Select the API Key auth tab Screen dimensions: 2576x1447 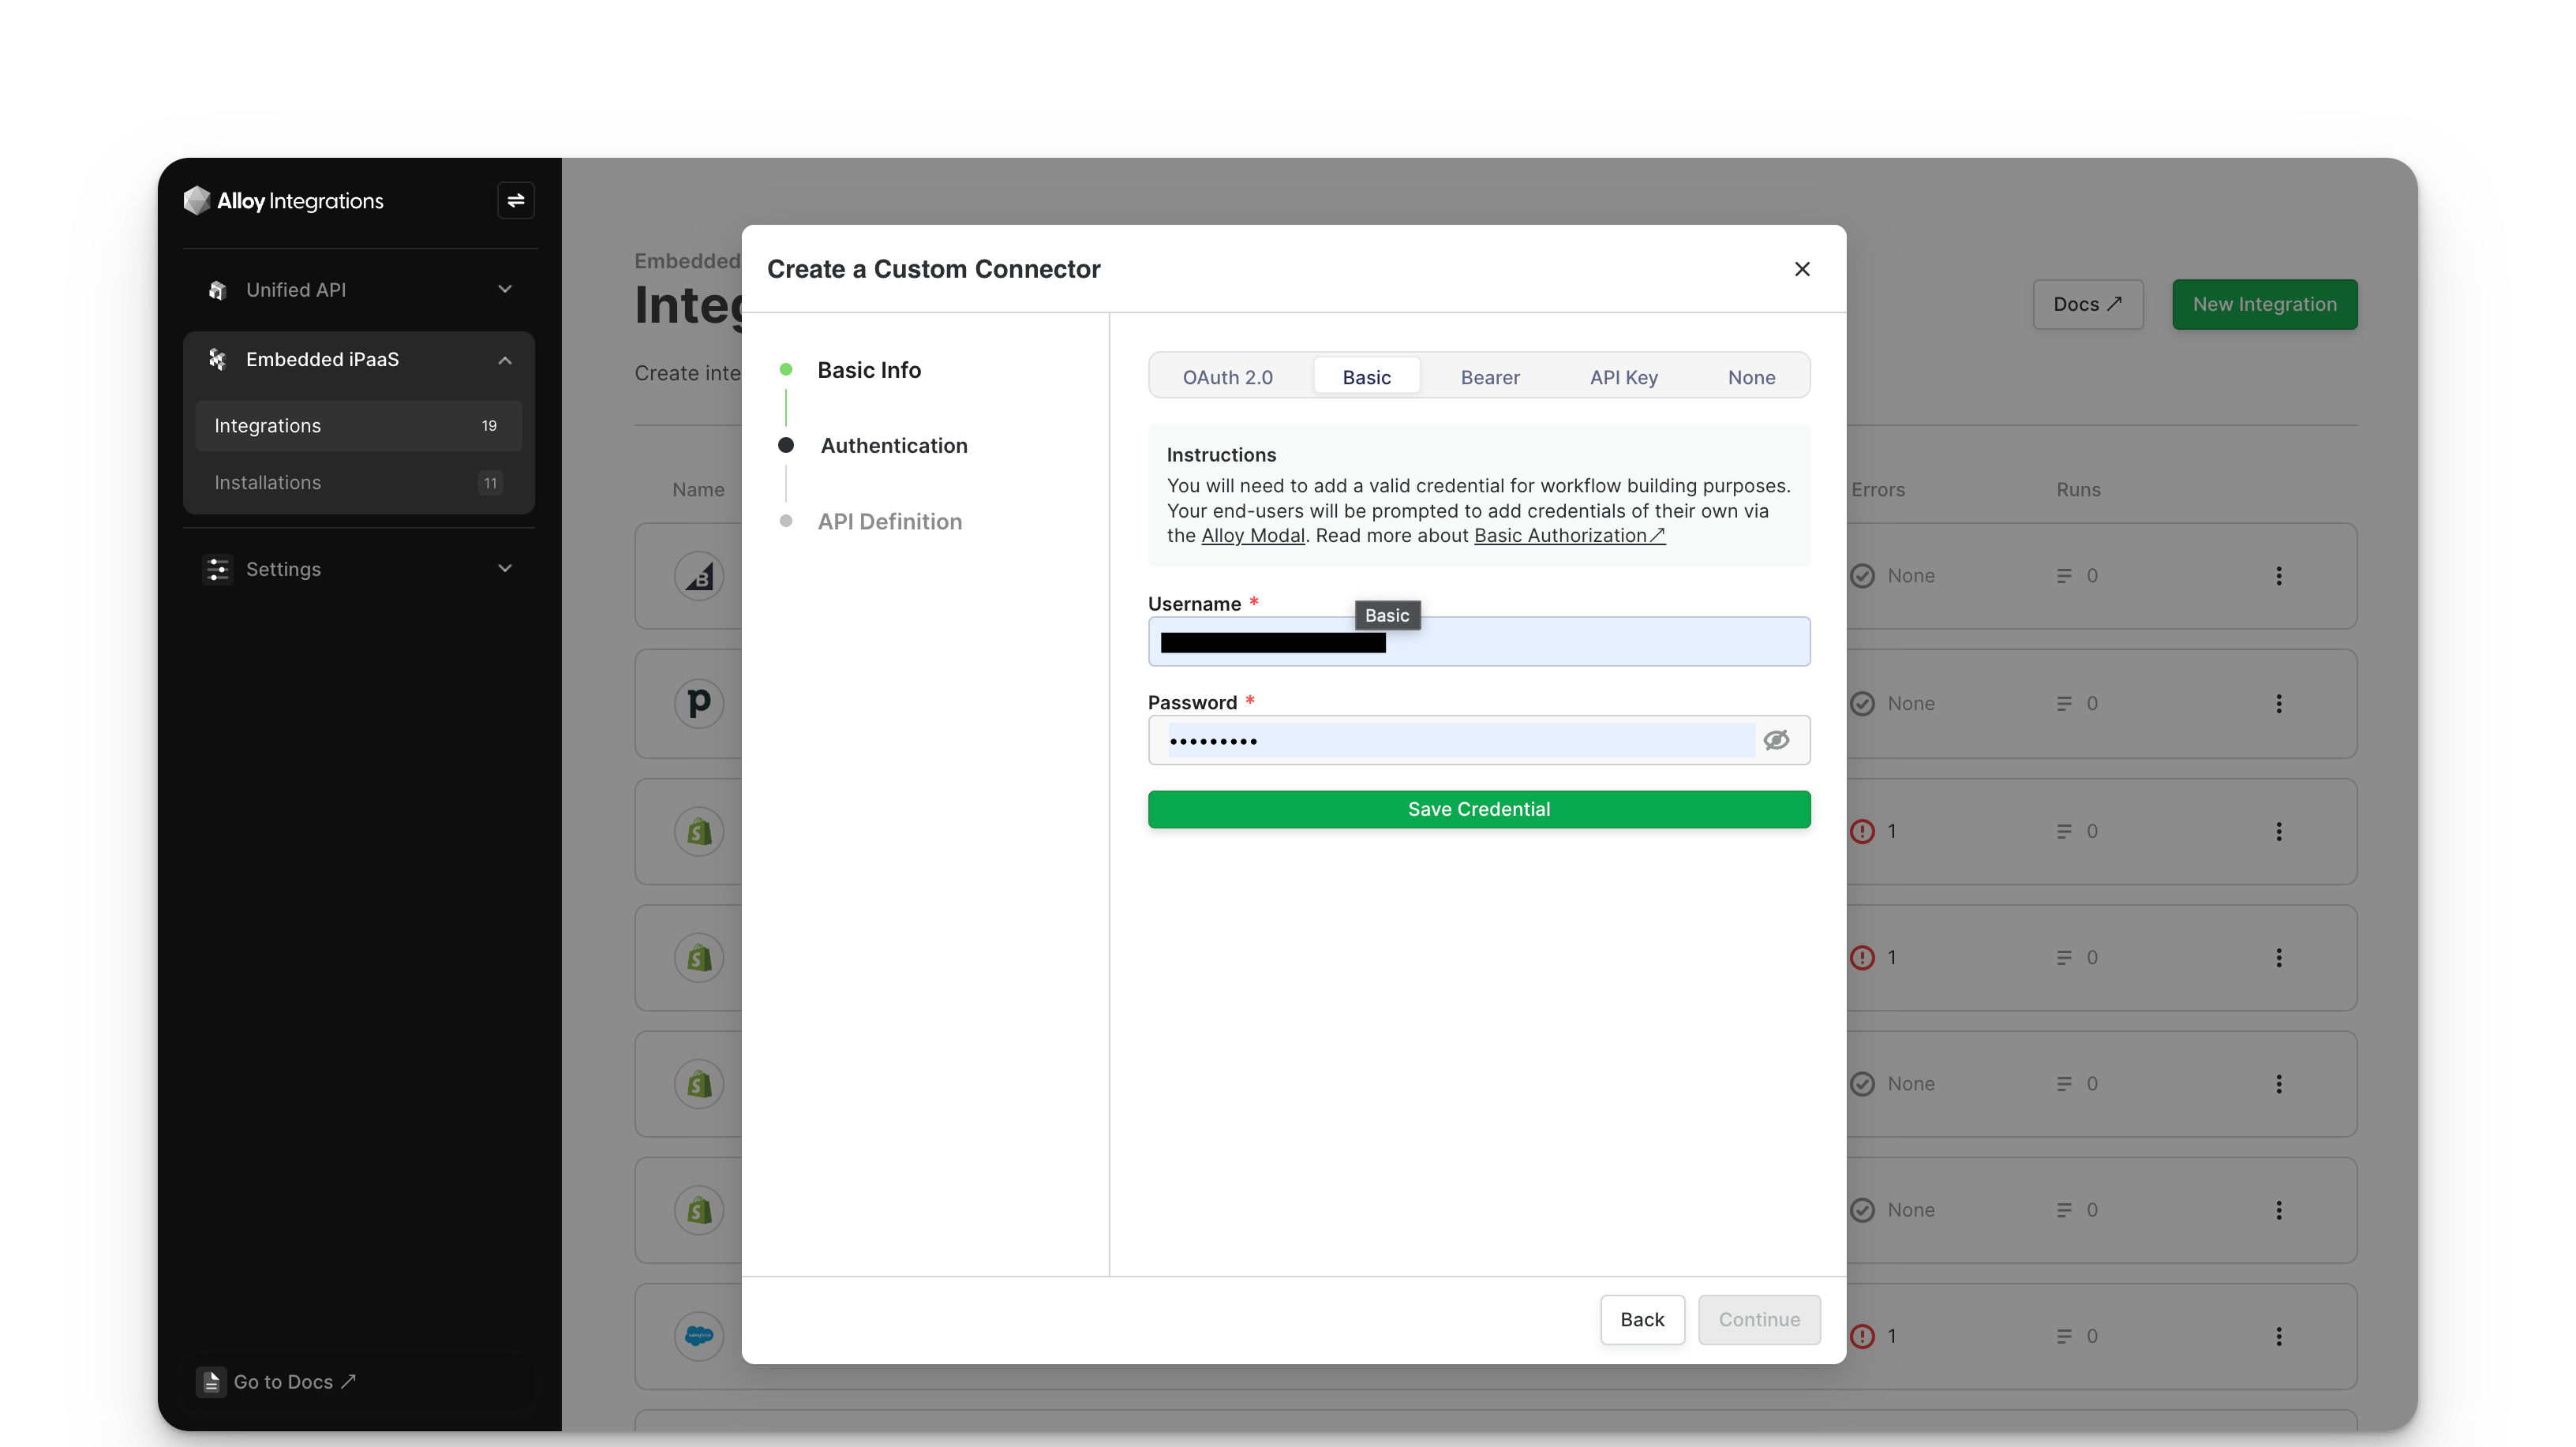click(x=1623, y=377)
